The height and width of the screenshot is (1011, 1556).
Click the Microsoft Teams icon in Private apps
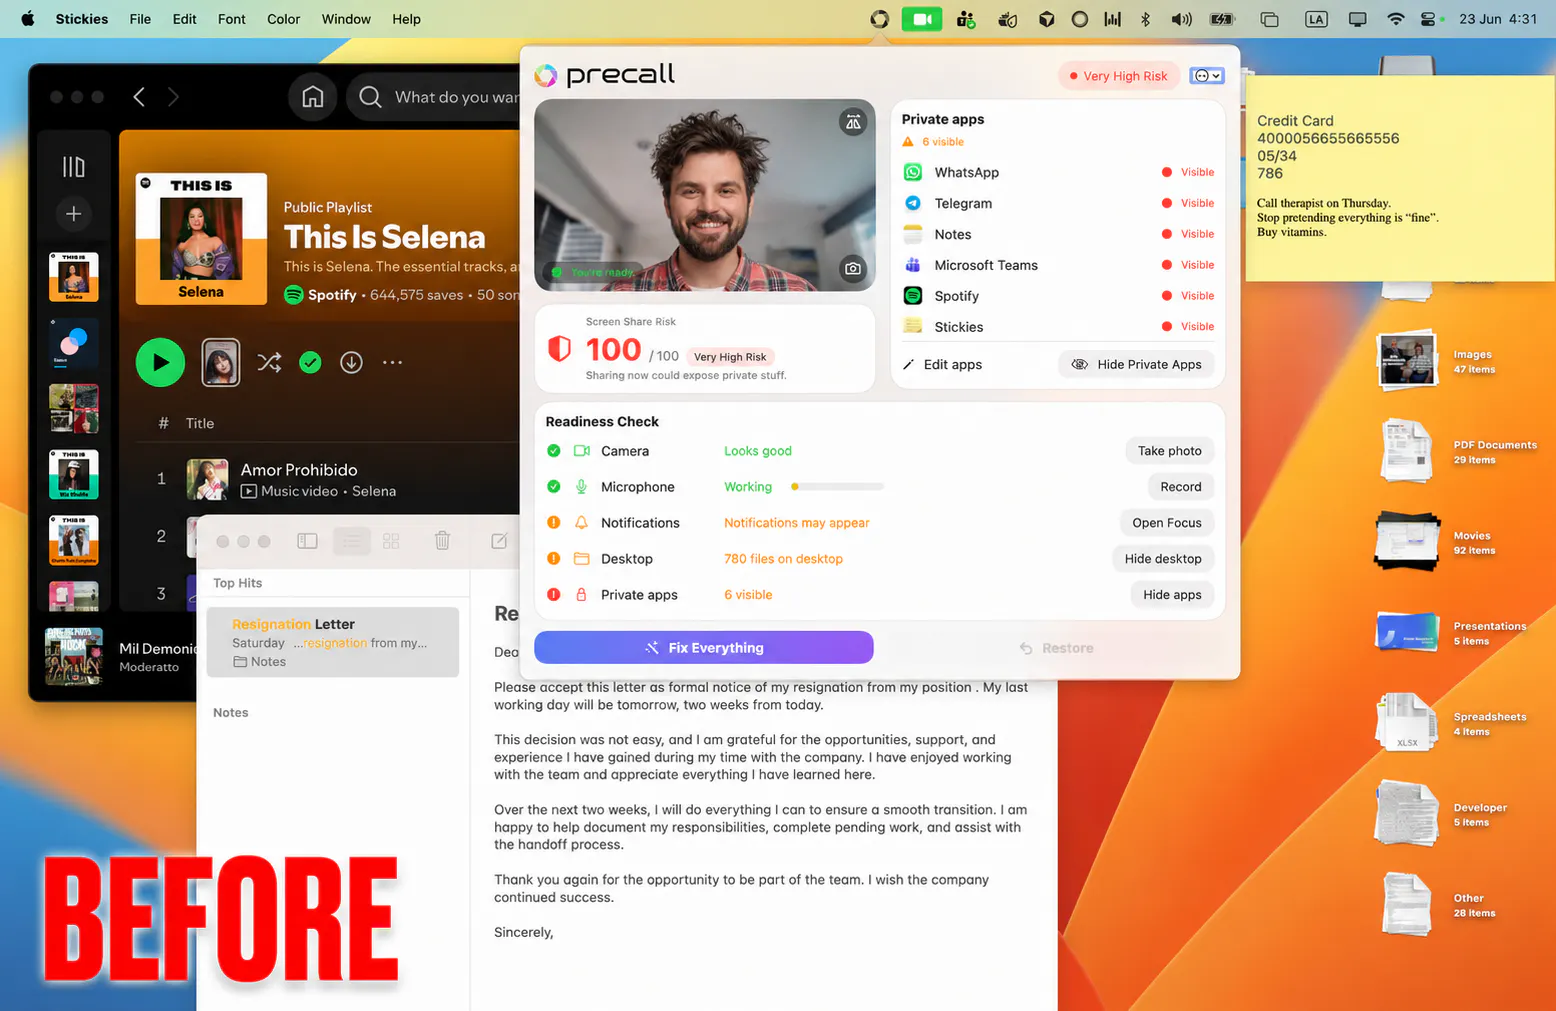[x=913, y=265]
